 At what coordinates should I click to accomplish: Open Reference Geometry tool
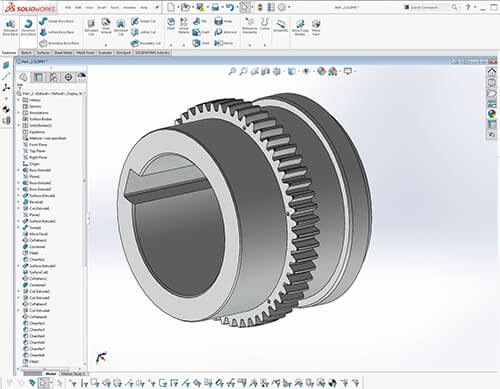[x=249, y=26]
